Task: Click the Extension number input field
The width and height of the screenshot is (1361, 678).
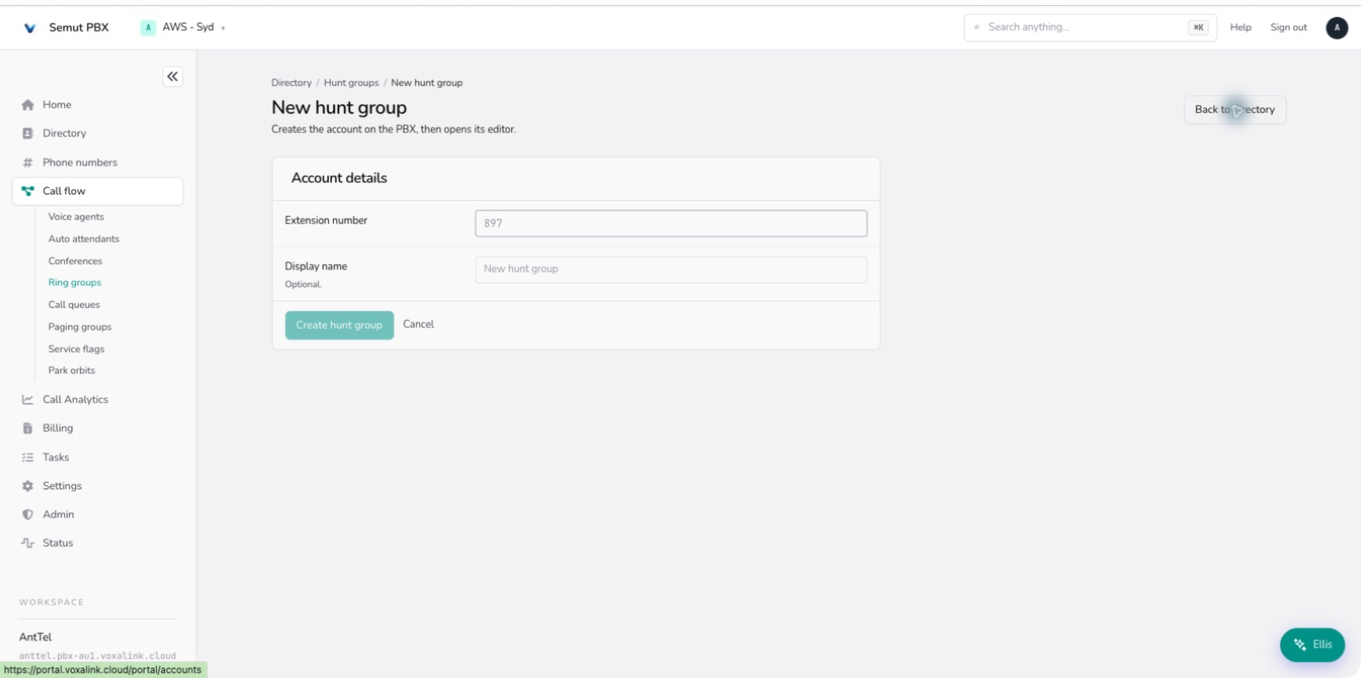Action: 671,223
